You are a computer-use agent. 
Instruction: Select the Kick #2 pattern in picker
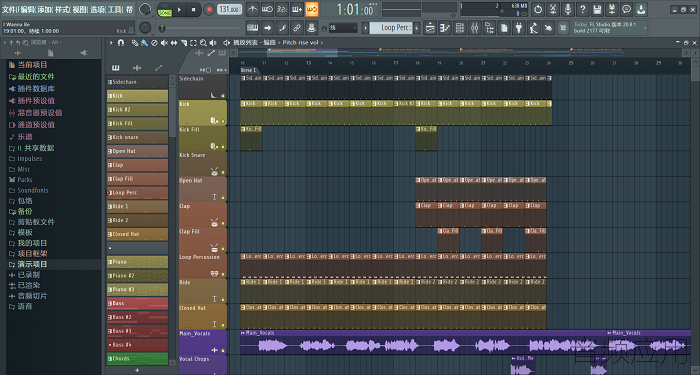click(x=138, y=109)
